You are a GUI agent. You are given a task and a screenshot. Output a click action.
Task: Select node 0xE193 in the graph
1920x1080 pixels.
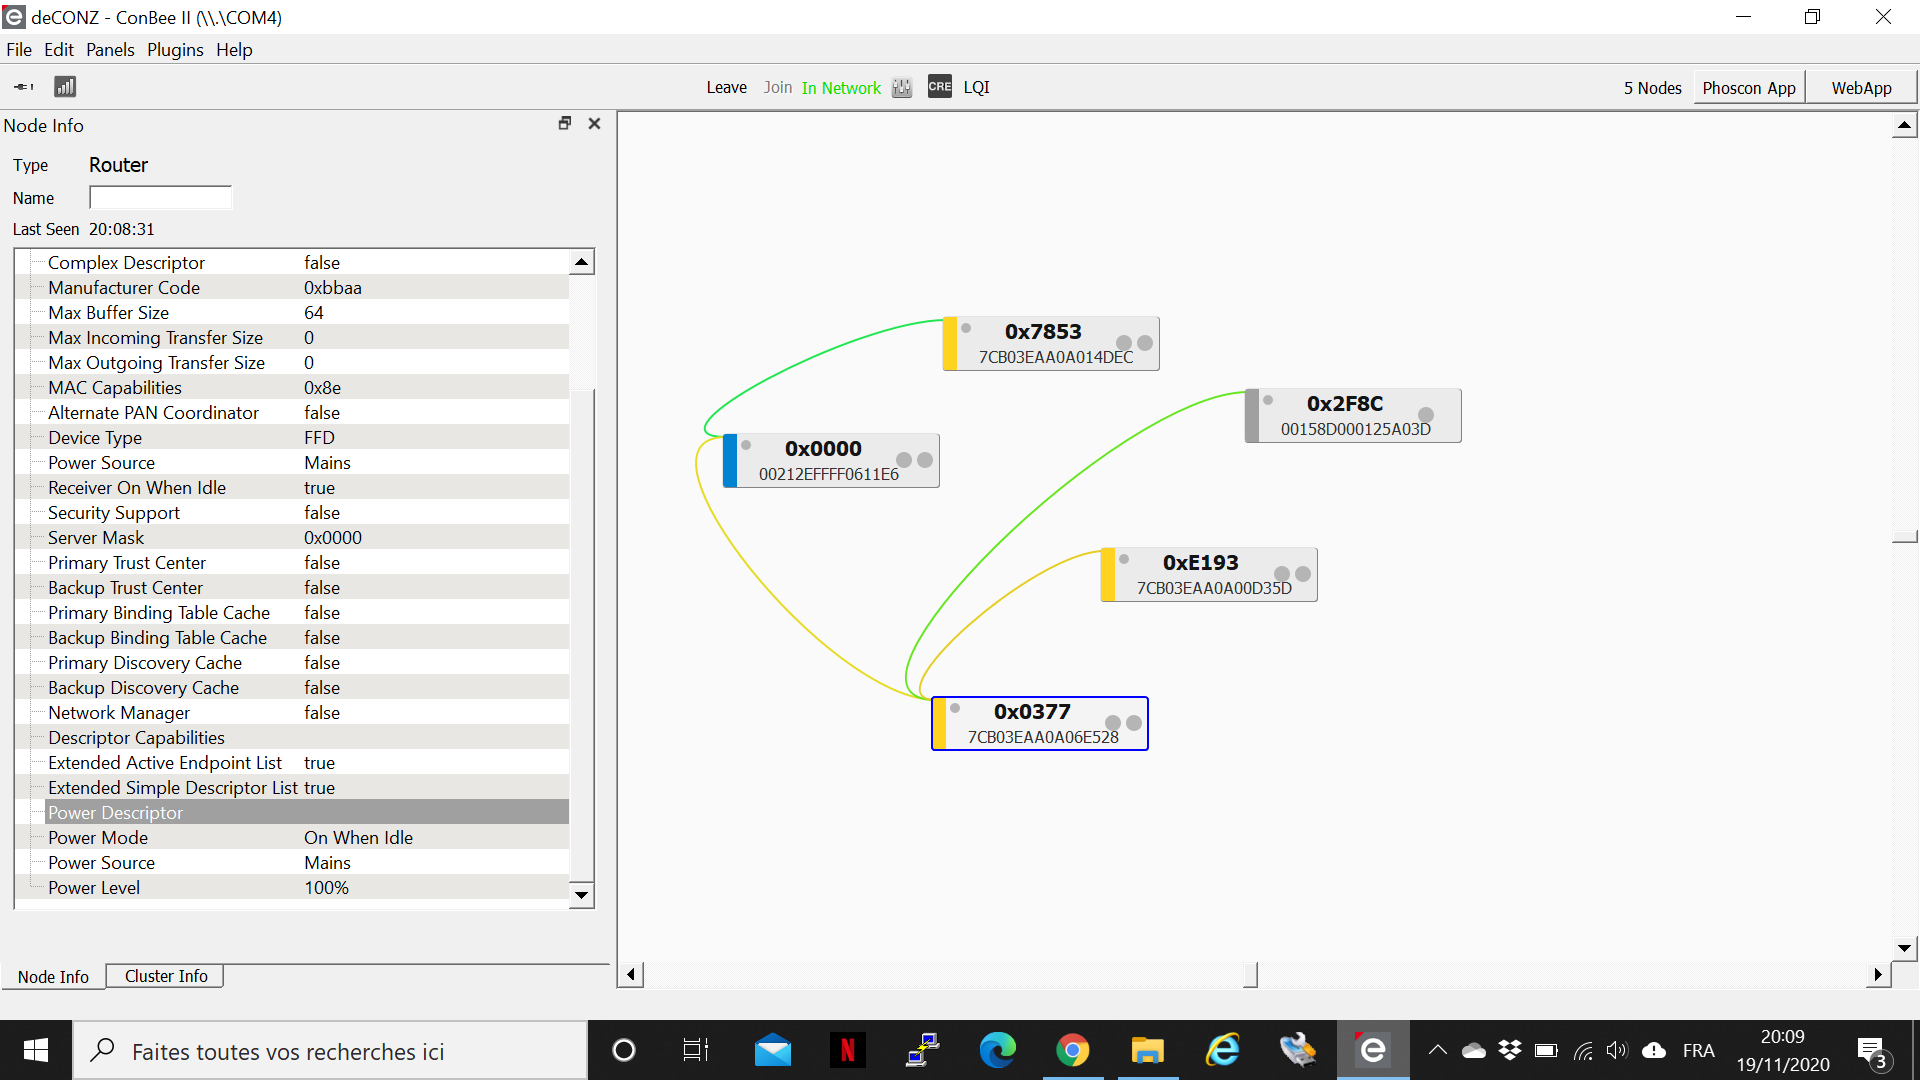(x=1209, y=575)
